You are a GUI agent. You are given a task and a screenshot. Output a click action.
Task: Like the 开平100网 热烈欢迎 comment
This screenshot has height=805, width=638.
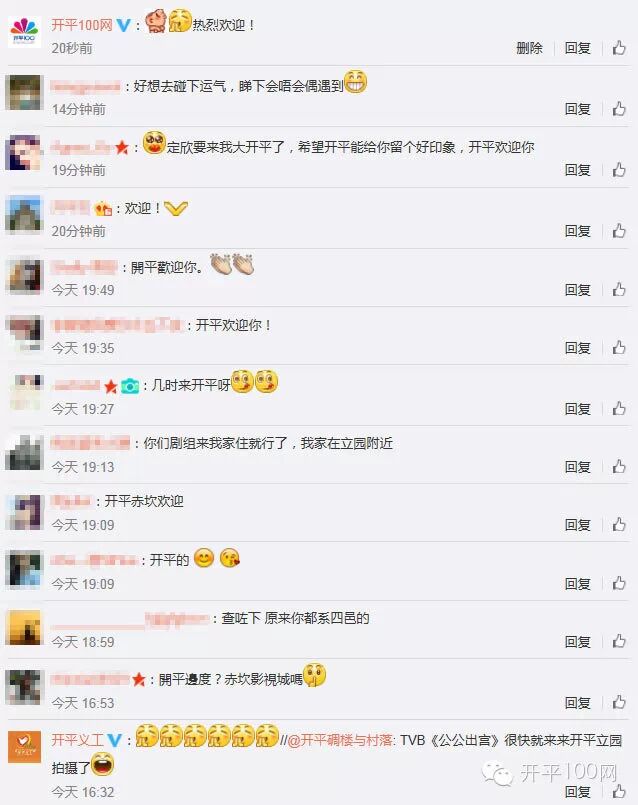point(619,48)
